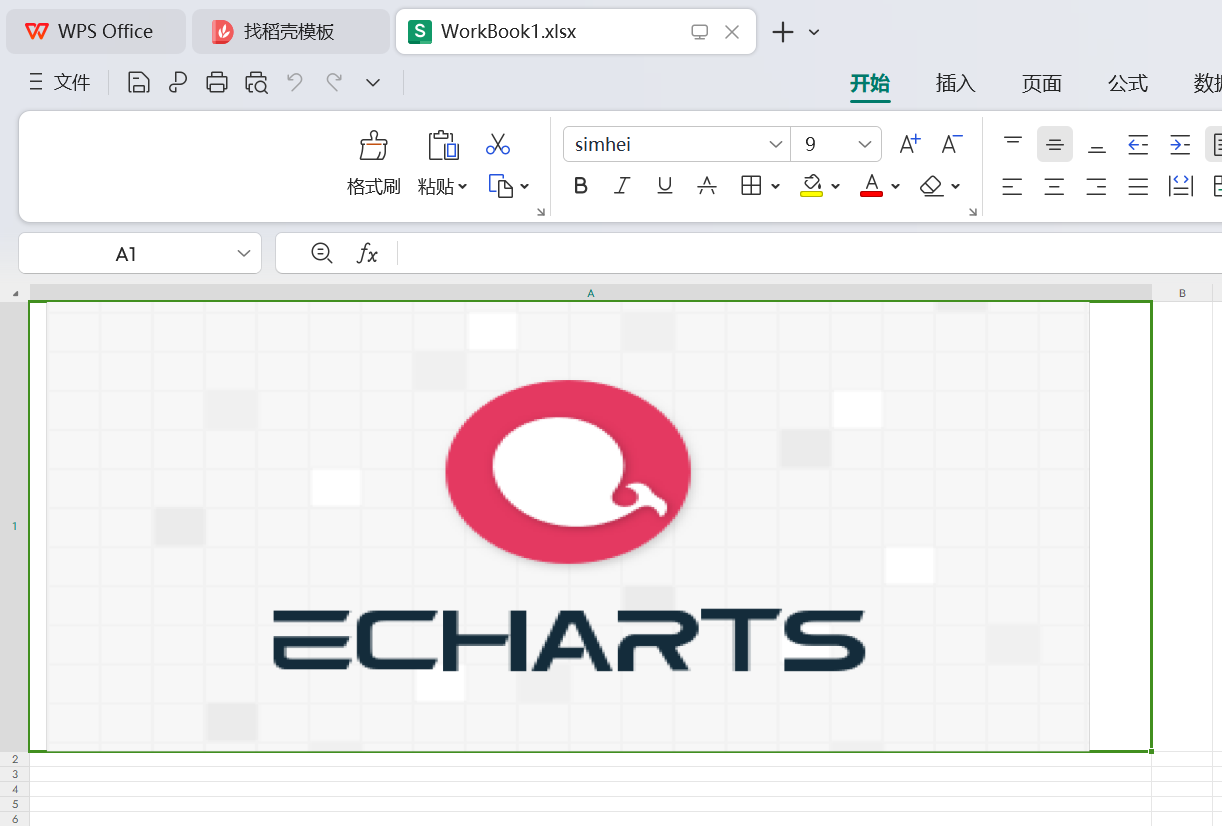
Task: Decrease font size with the A- icon
Action: pos(952,144)
